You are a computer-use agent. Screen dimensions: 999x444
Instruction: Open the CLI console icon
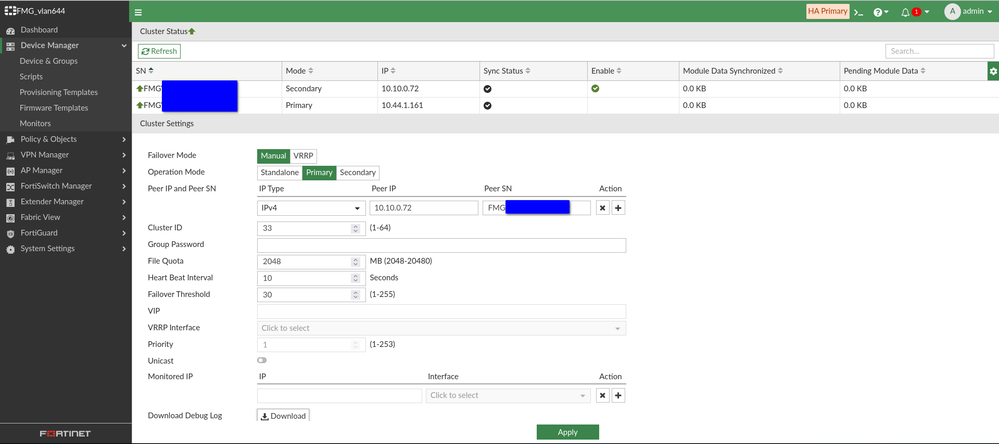pyautogui.click(x=859, y=12)
